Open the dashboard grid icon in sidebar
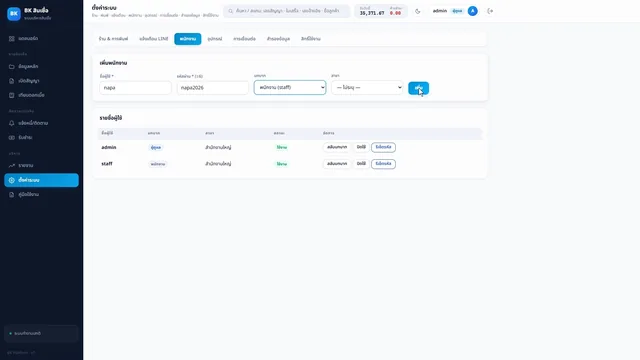Screen dimensions: 640x360 coord(11,38)
